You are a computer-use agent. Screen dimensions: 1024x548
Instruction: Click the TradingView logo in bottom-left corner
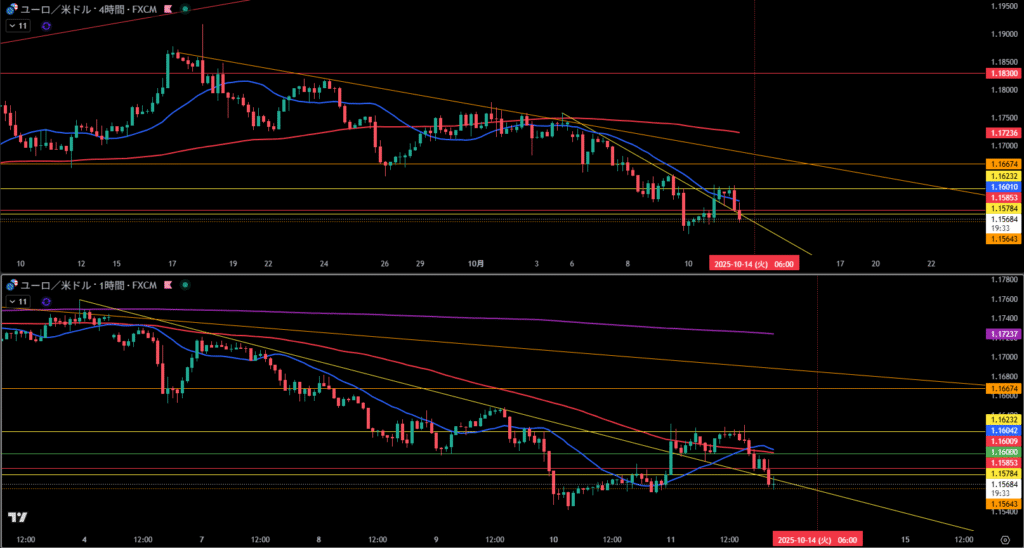click(x=17, y=517)
